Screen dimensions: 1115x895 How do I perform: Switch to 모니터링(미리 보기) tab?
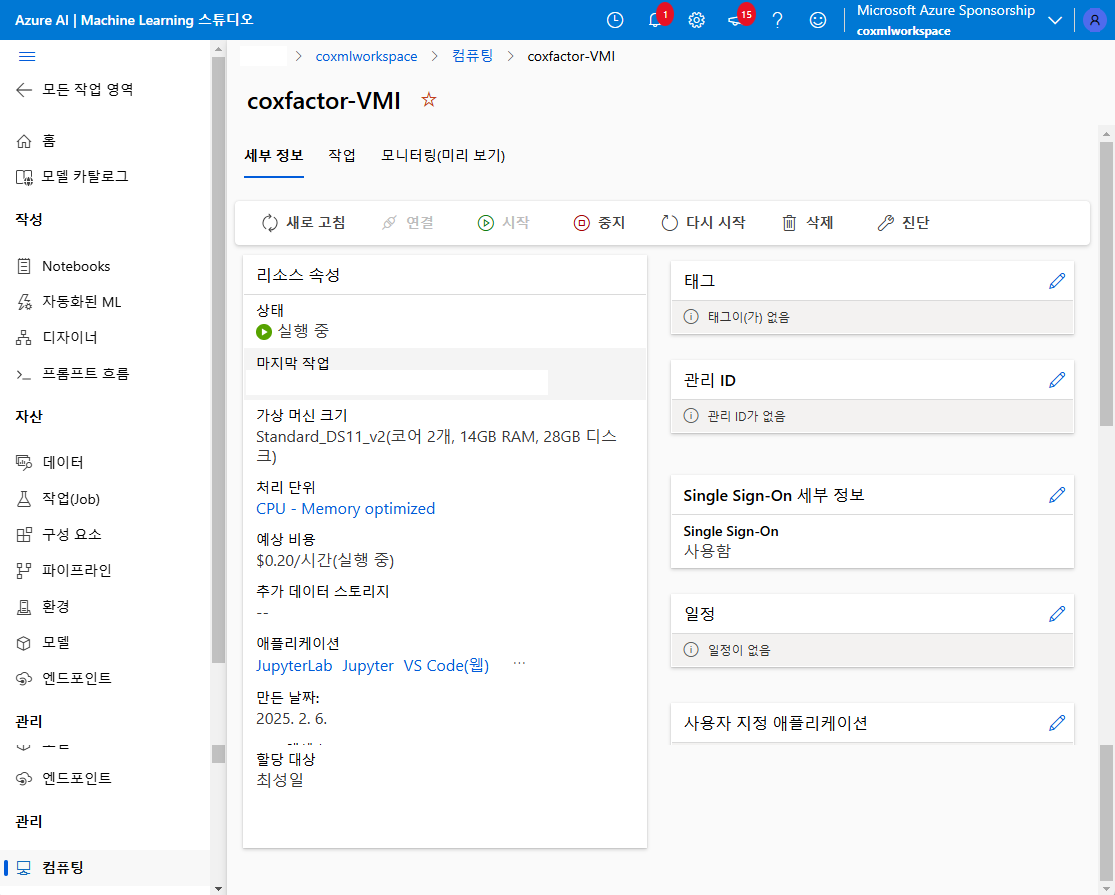443,155
